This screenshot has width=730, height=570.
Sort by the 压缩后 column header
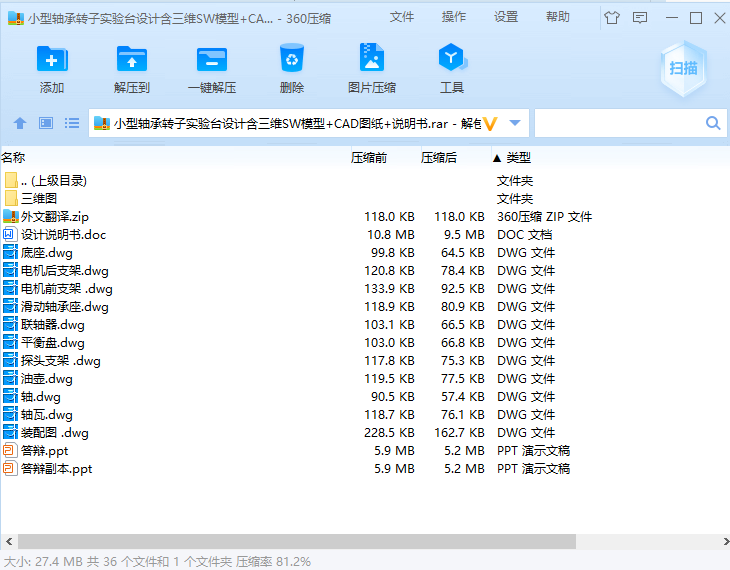click(x=439, y=158)
